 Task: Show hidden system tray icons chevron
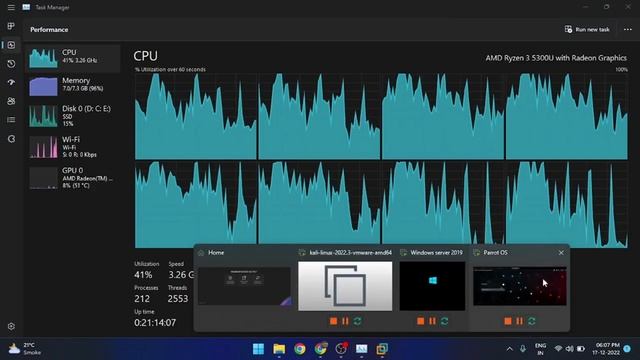(509, 349)
